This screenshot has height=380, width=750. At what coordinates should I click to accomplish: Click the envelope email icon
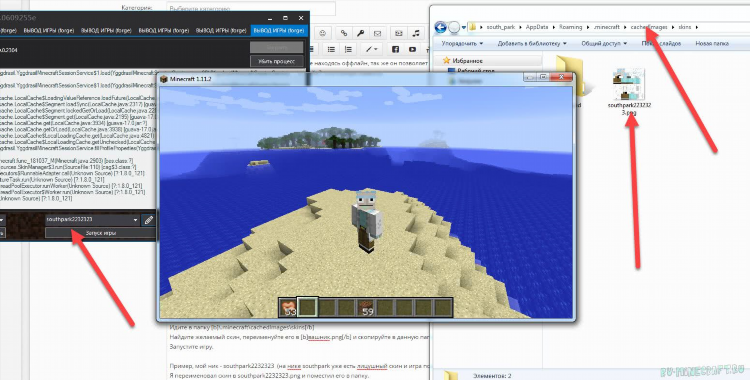point(378,33)
